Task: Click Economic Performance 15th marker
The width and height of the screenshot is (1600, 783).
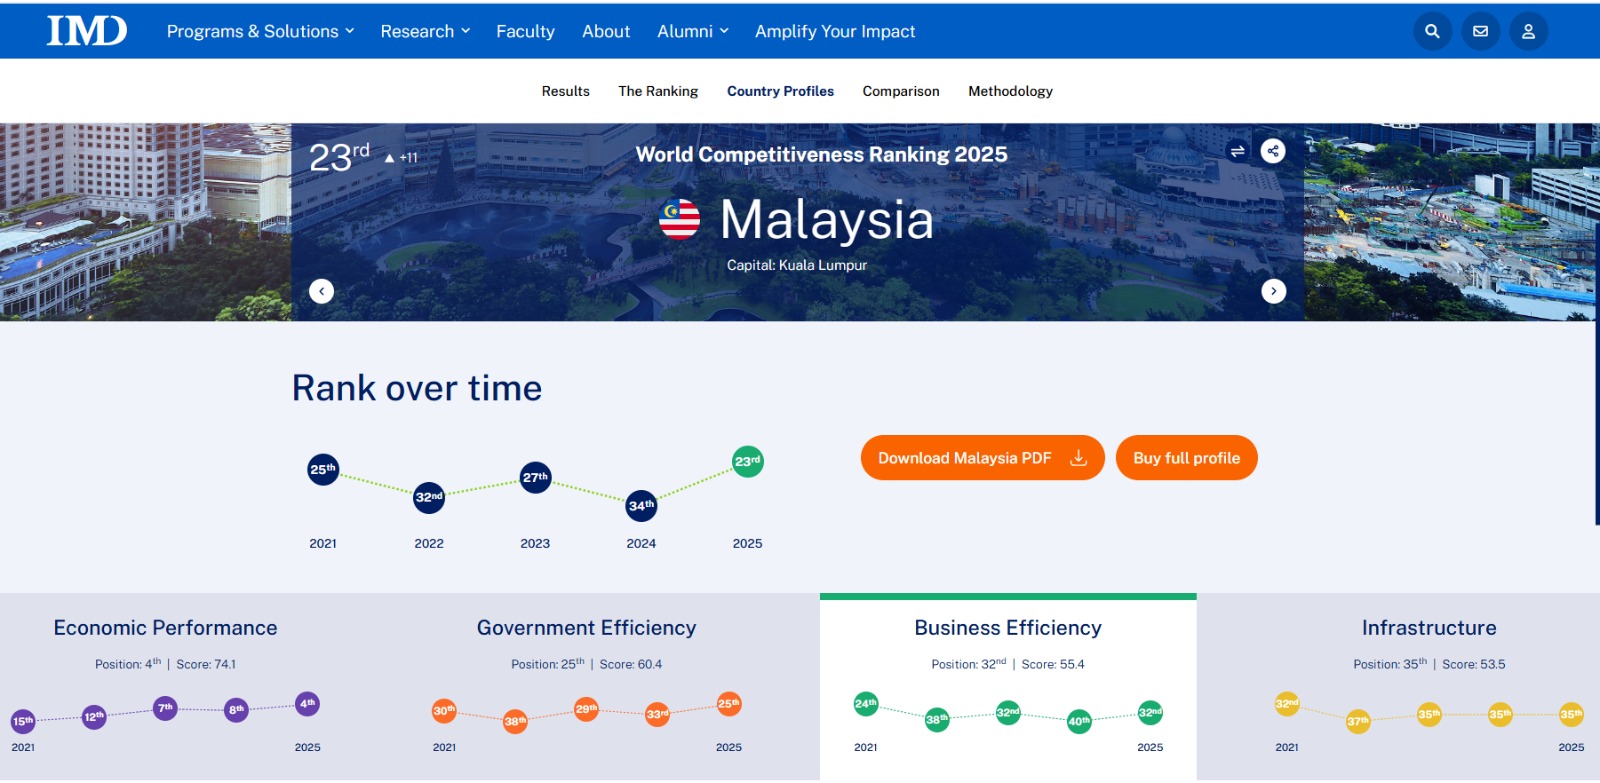Action: (23, 721)
